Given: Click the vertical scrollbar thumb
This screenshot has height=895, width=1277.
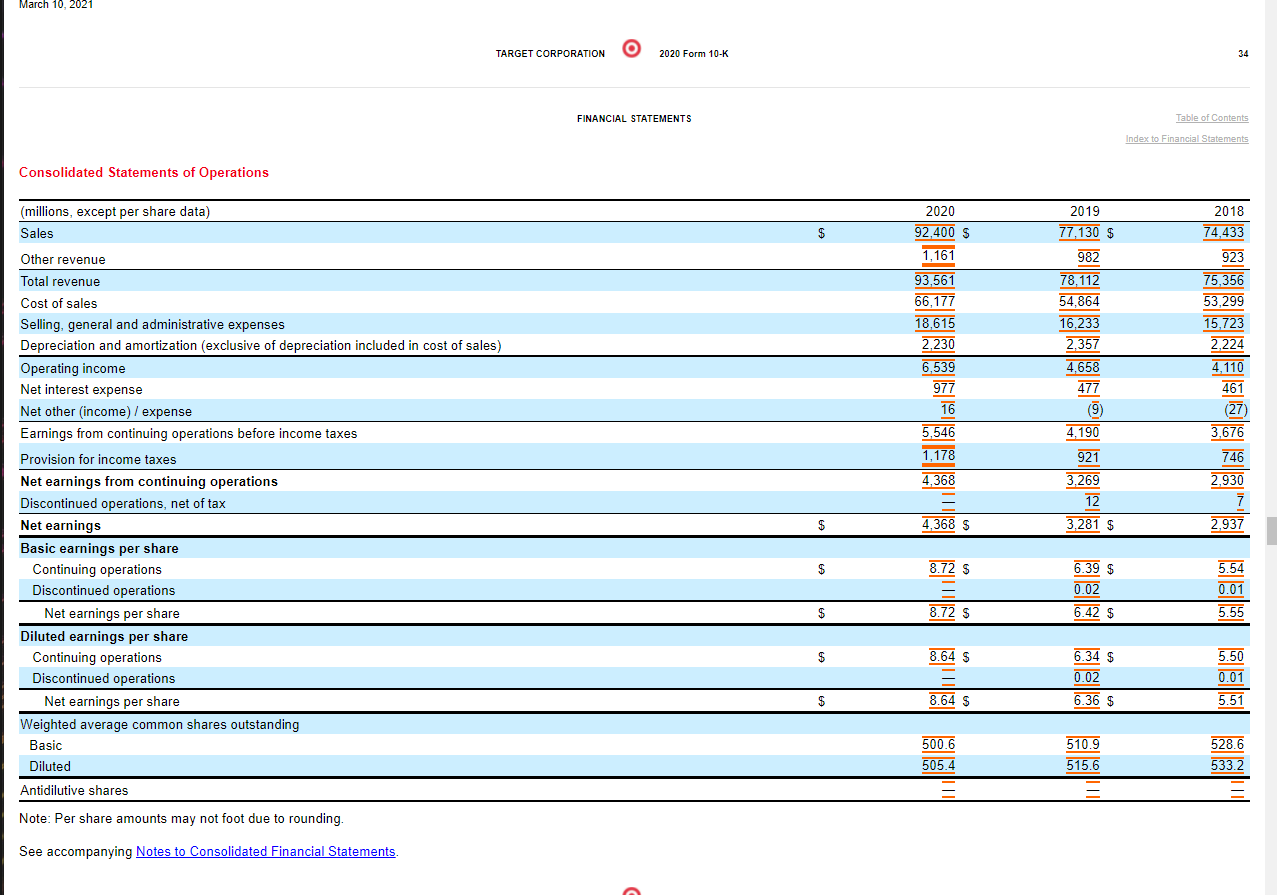Looking at the screenshot, I should 1271,531.
